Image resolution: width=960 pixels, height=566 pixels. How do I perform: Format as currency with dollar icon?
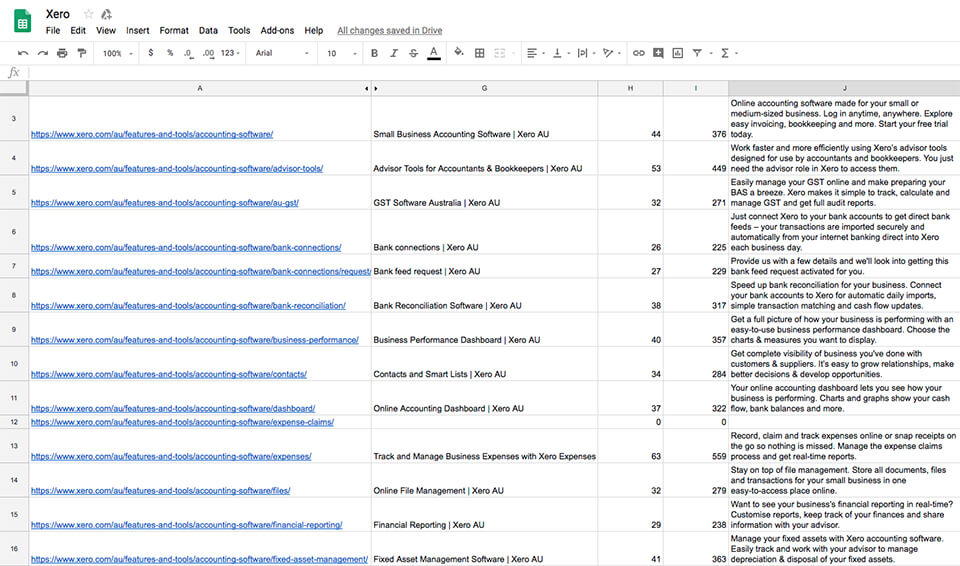151,53
